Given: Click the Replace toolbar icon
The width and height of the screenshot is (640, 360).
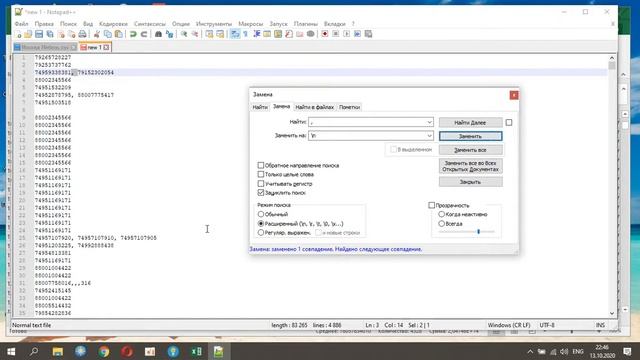Looking at the screenshot, I should click(169, 34).
